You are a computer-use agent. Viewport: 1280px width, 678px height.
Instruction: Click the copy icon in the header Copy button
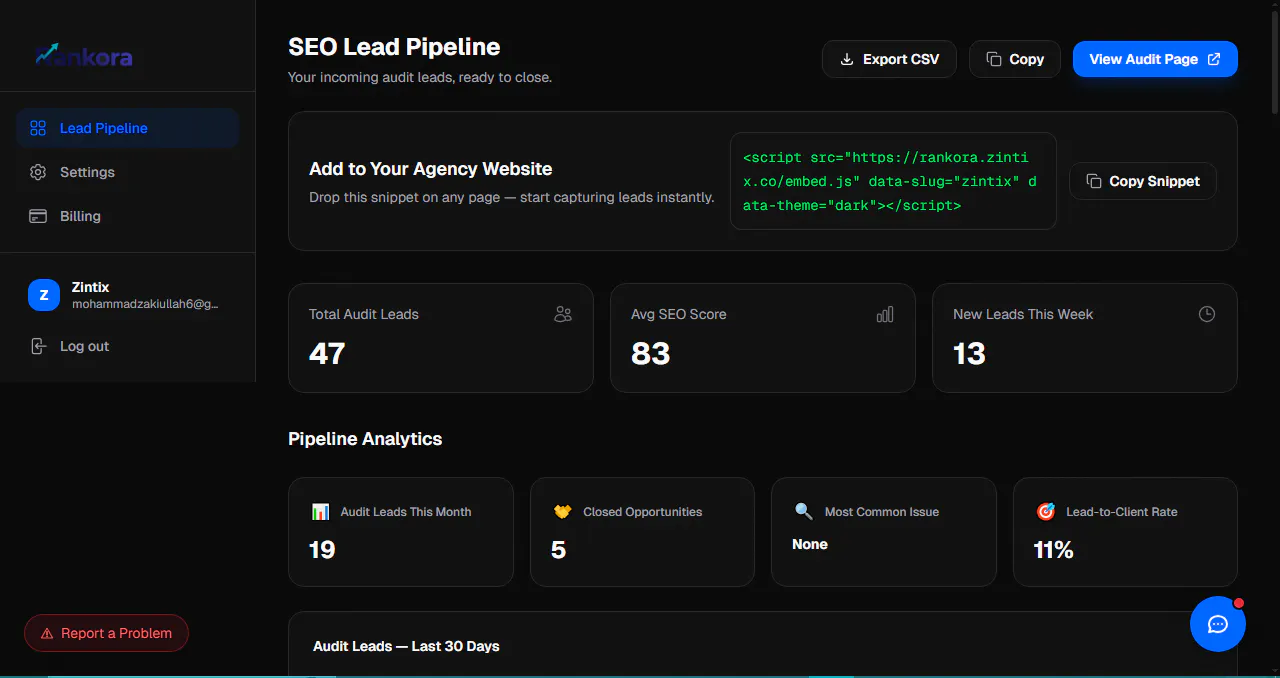click(993, 59)
